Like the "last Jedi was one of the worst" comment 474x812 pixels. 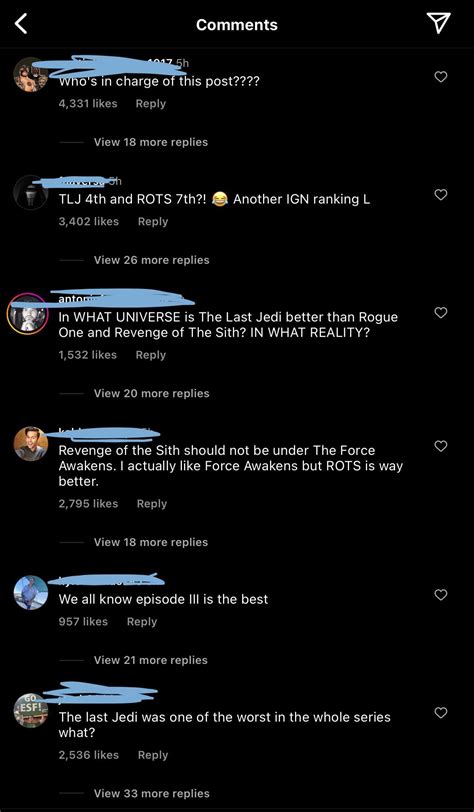(x=440, y=713)
